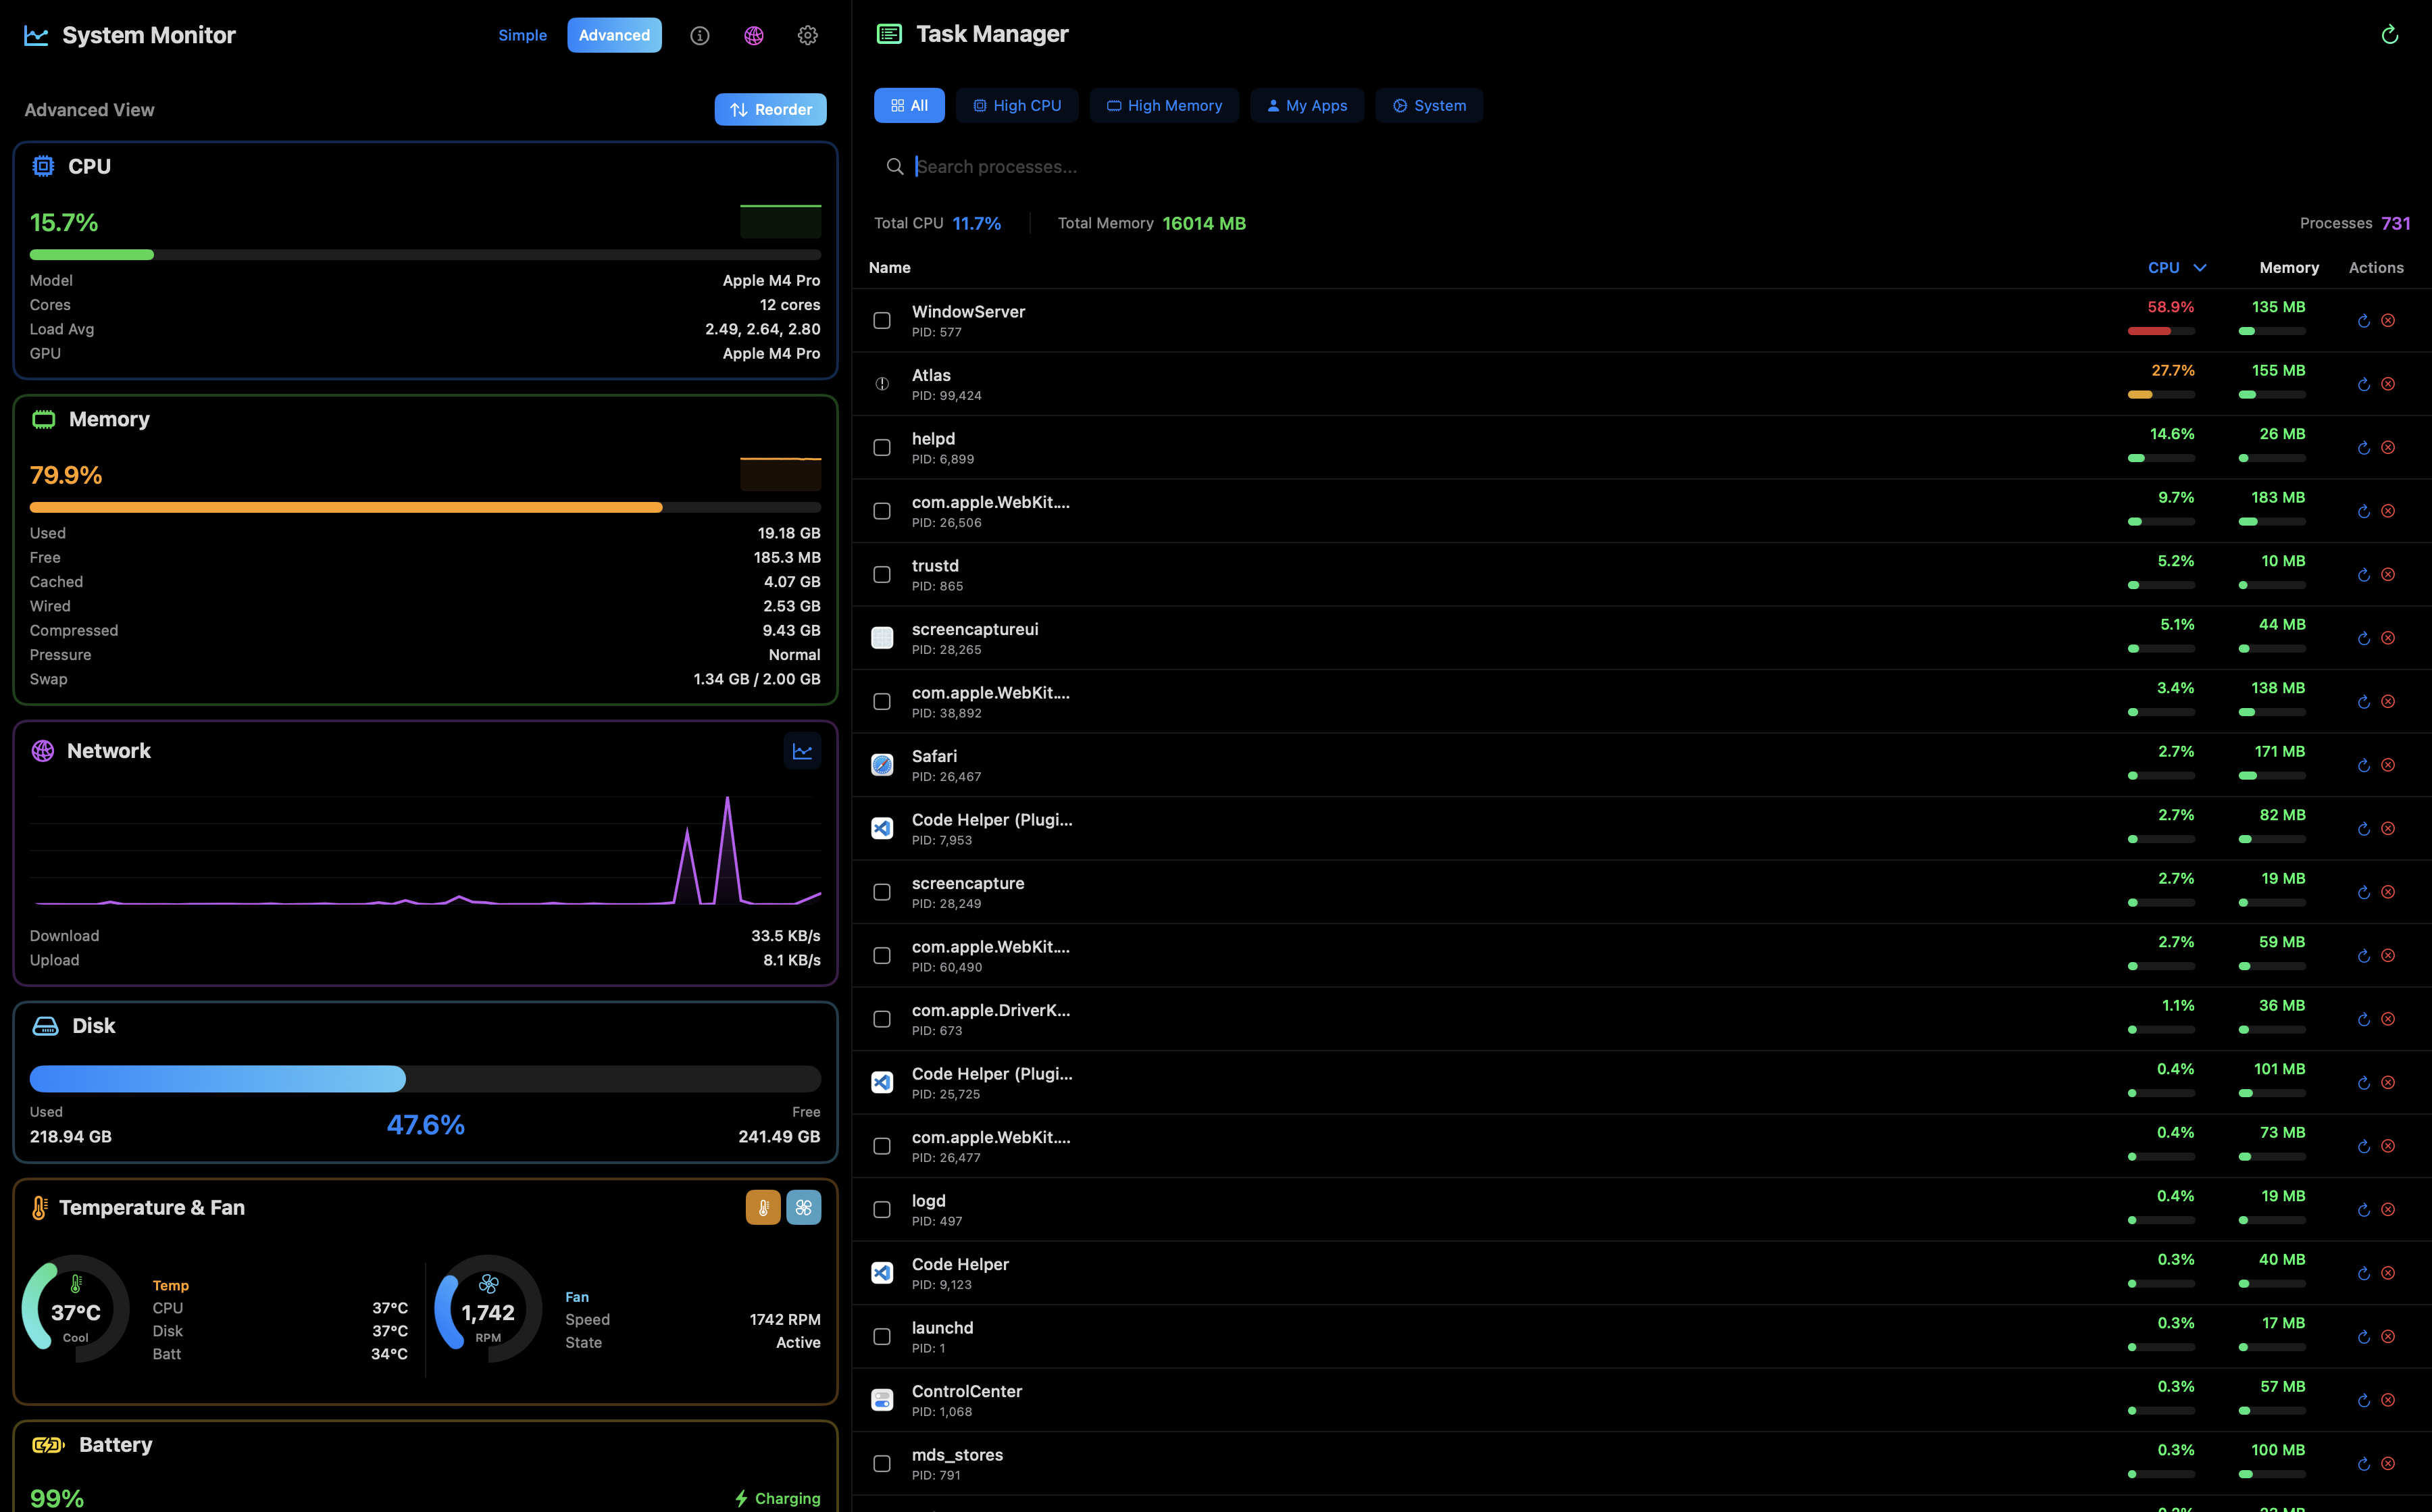Select the trustd process checkbox

click(882, 574)
